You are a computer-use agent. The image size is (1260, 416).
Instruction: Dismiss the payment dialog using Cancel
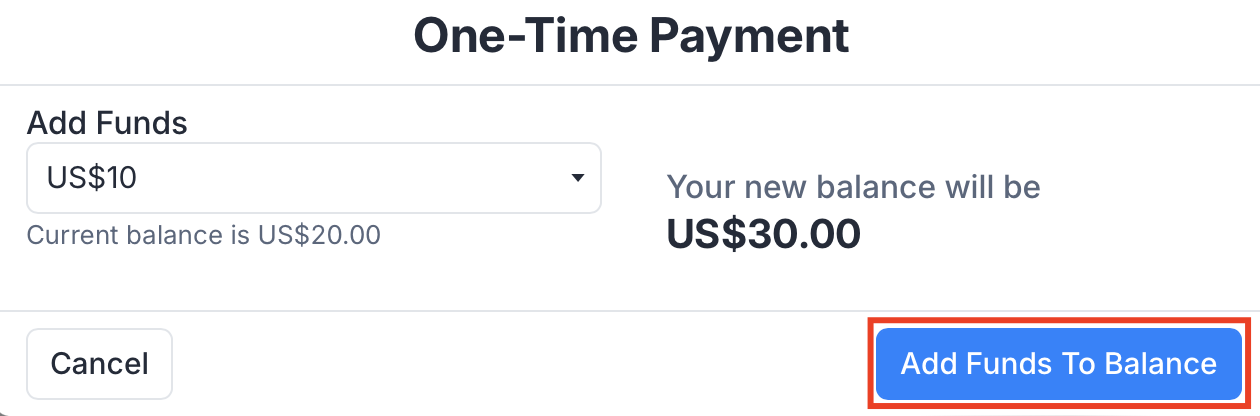[x=99, y=363]
